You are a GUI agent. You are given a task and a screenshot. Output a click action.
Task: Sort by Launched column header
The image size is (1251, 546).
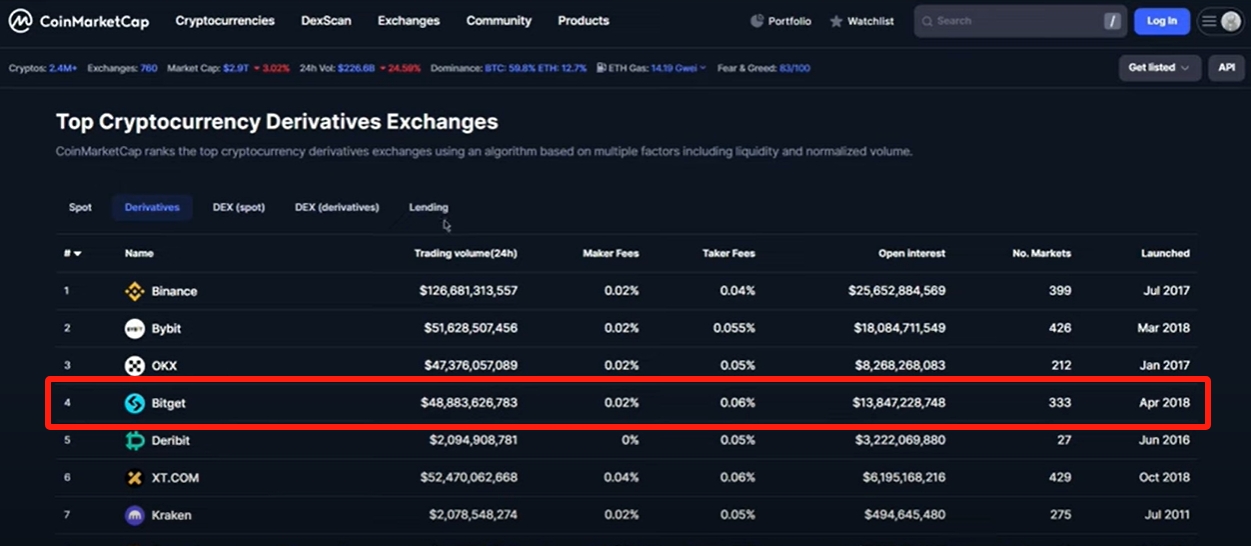pos(1166,253)
